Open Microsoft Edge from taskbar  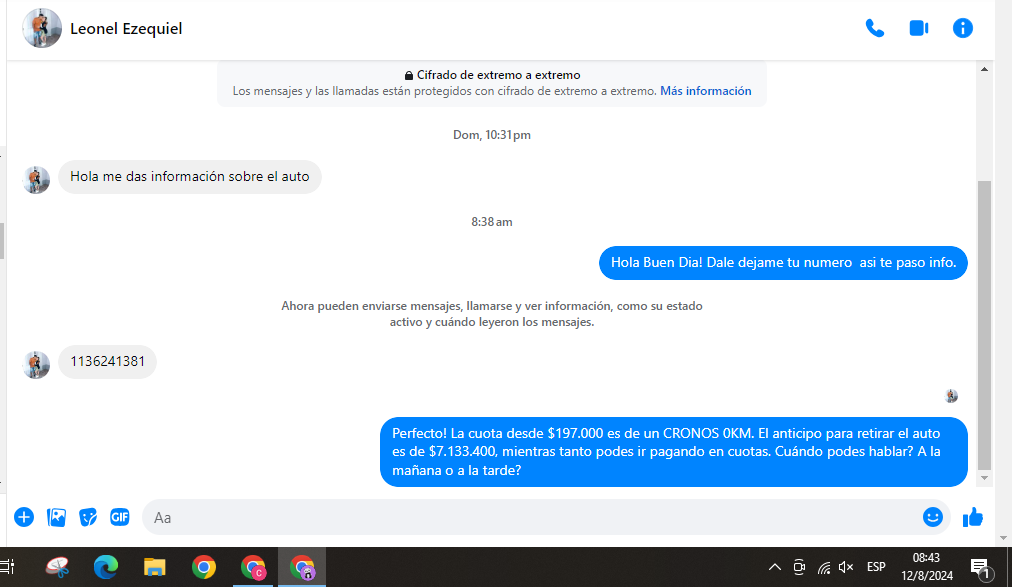click(106, 568)
